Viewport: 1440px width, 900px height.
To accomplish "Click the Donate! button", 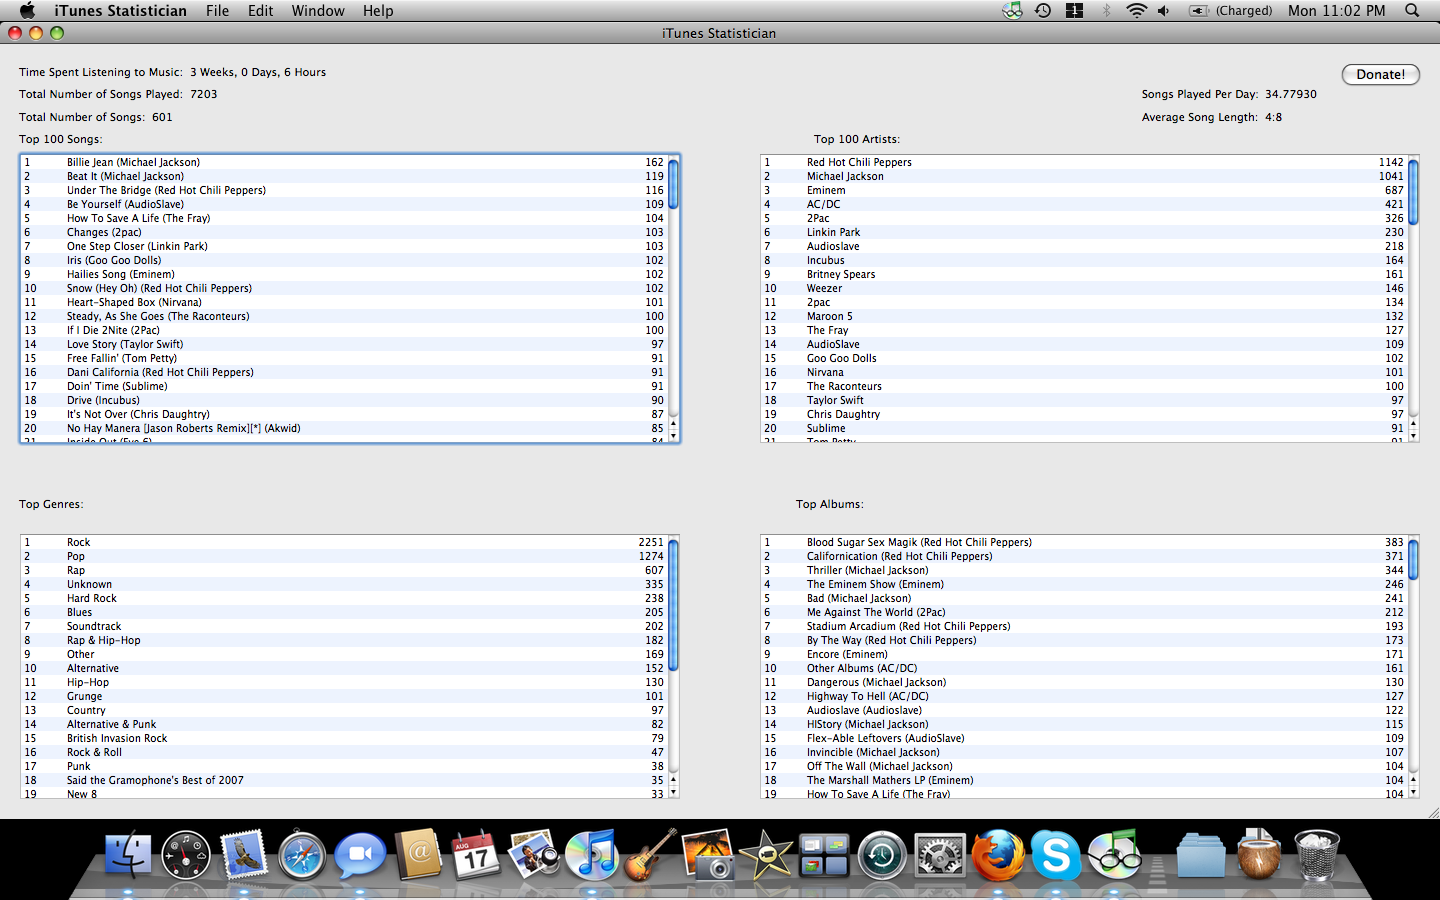I will tap(1380, 74).
